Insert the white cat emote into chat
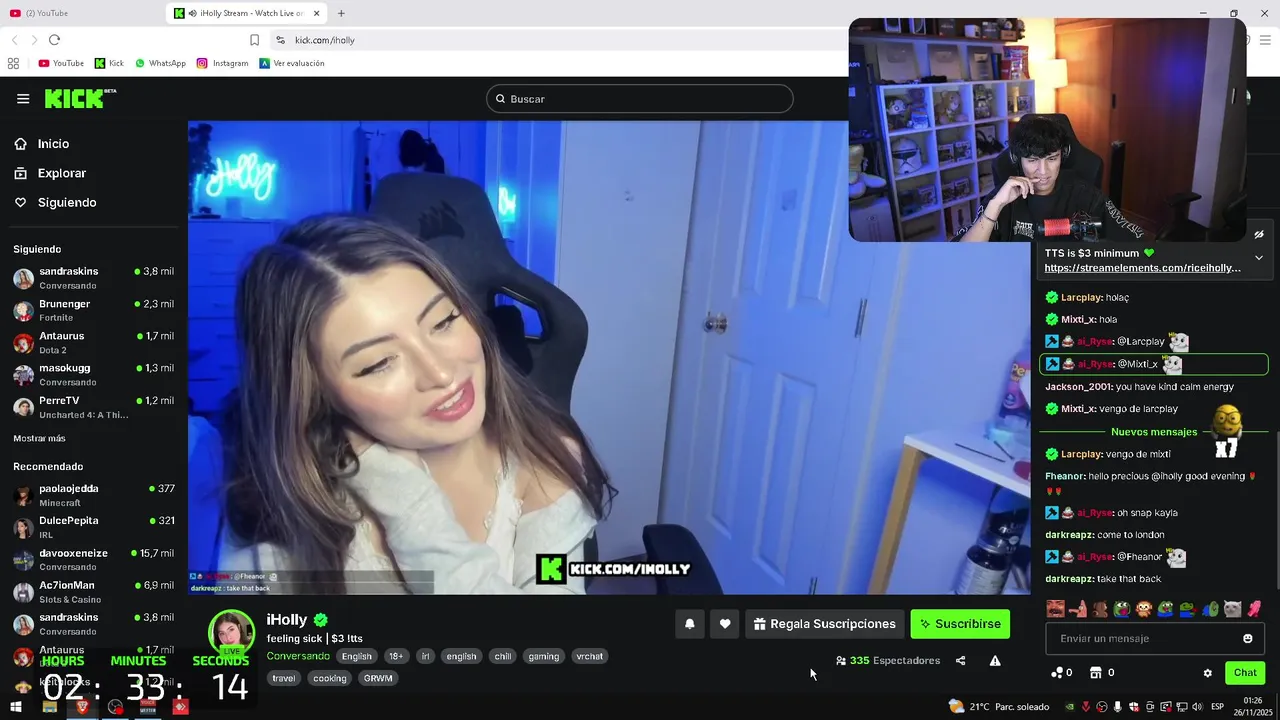 click(x=1232, y=609)
